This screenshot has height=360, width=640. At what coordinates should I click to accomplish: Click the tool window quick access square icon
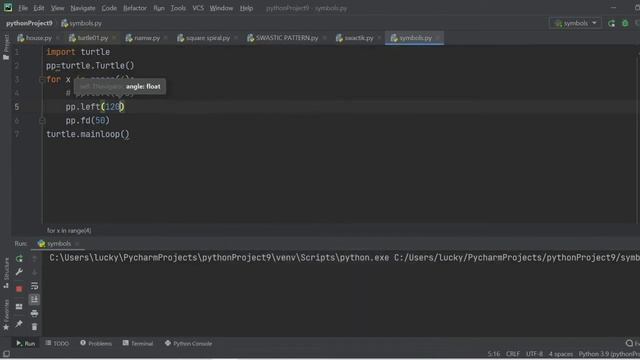point(6,354)
